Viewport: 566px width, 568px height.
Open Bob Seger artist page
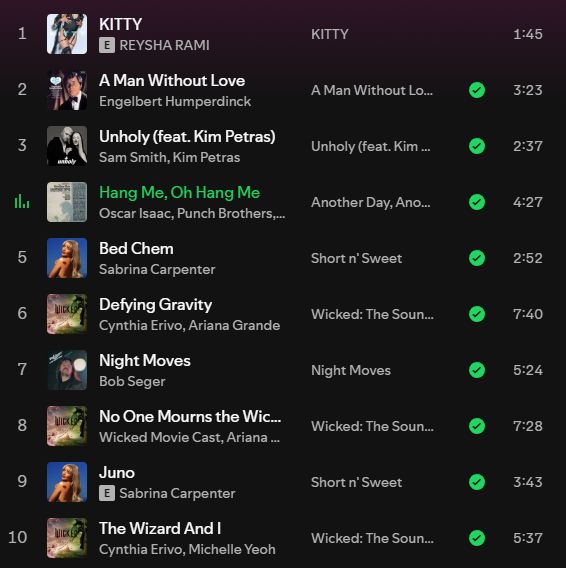[x=132, y=381]
